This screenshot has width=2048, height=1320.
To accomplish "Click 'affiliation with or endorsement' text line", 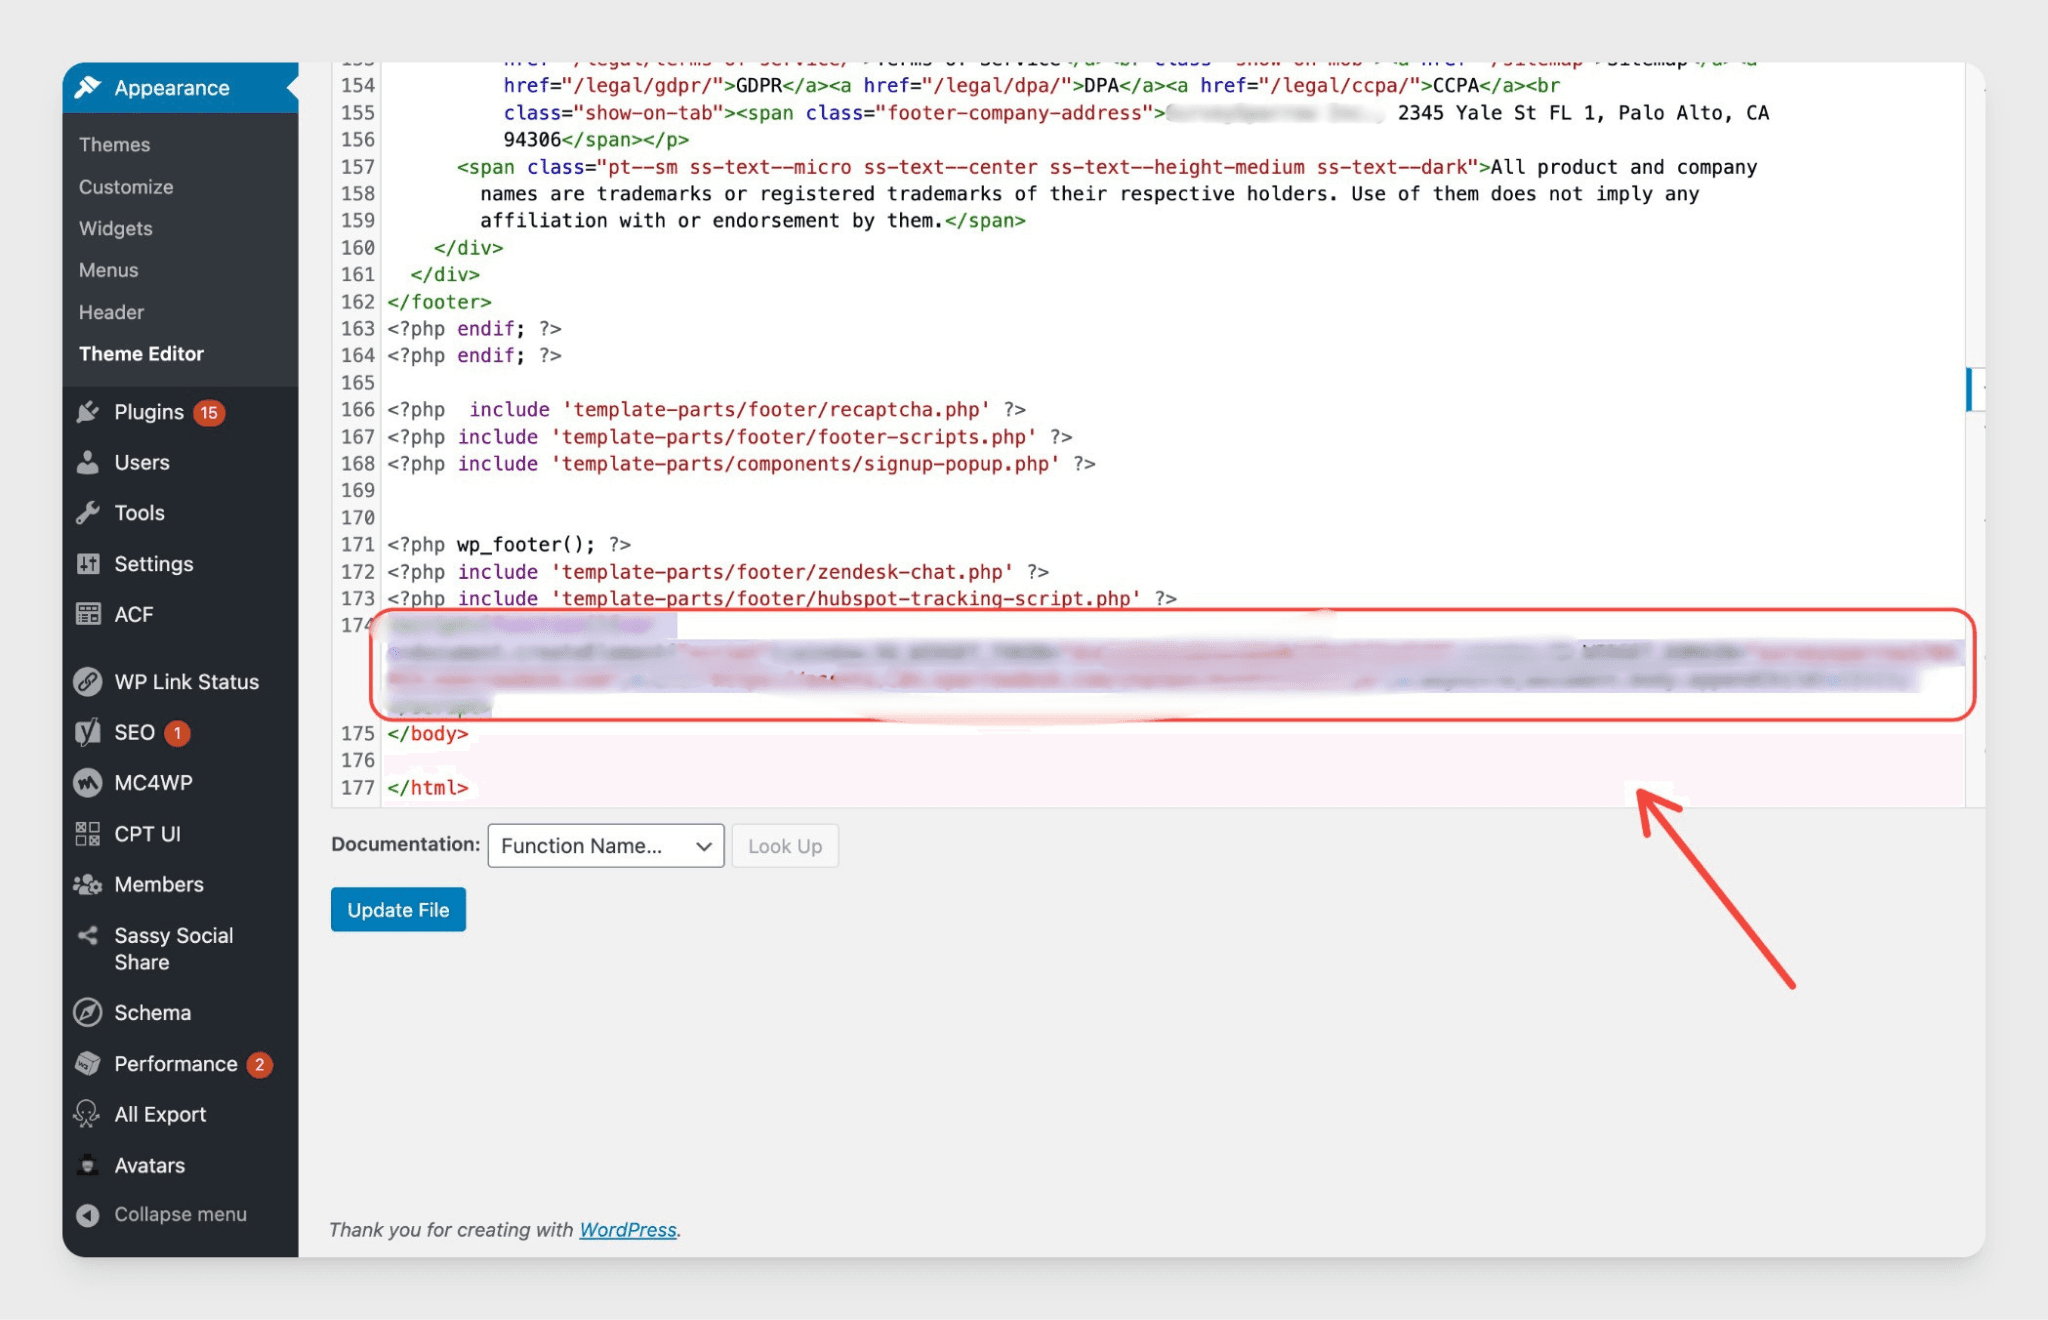I will tap(753, 220).
